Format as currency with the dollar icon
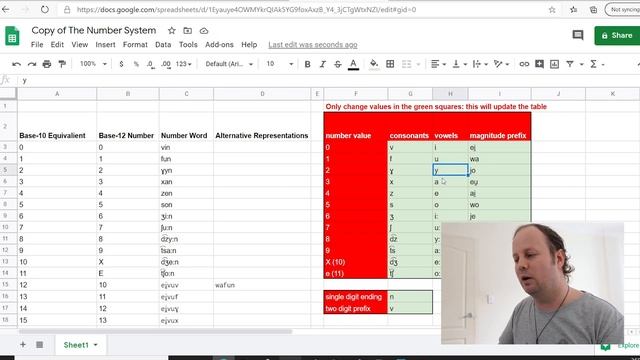The image size is (640, 360). click(x=121, y=64)
